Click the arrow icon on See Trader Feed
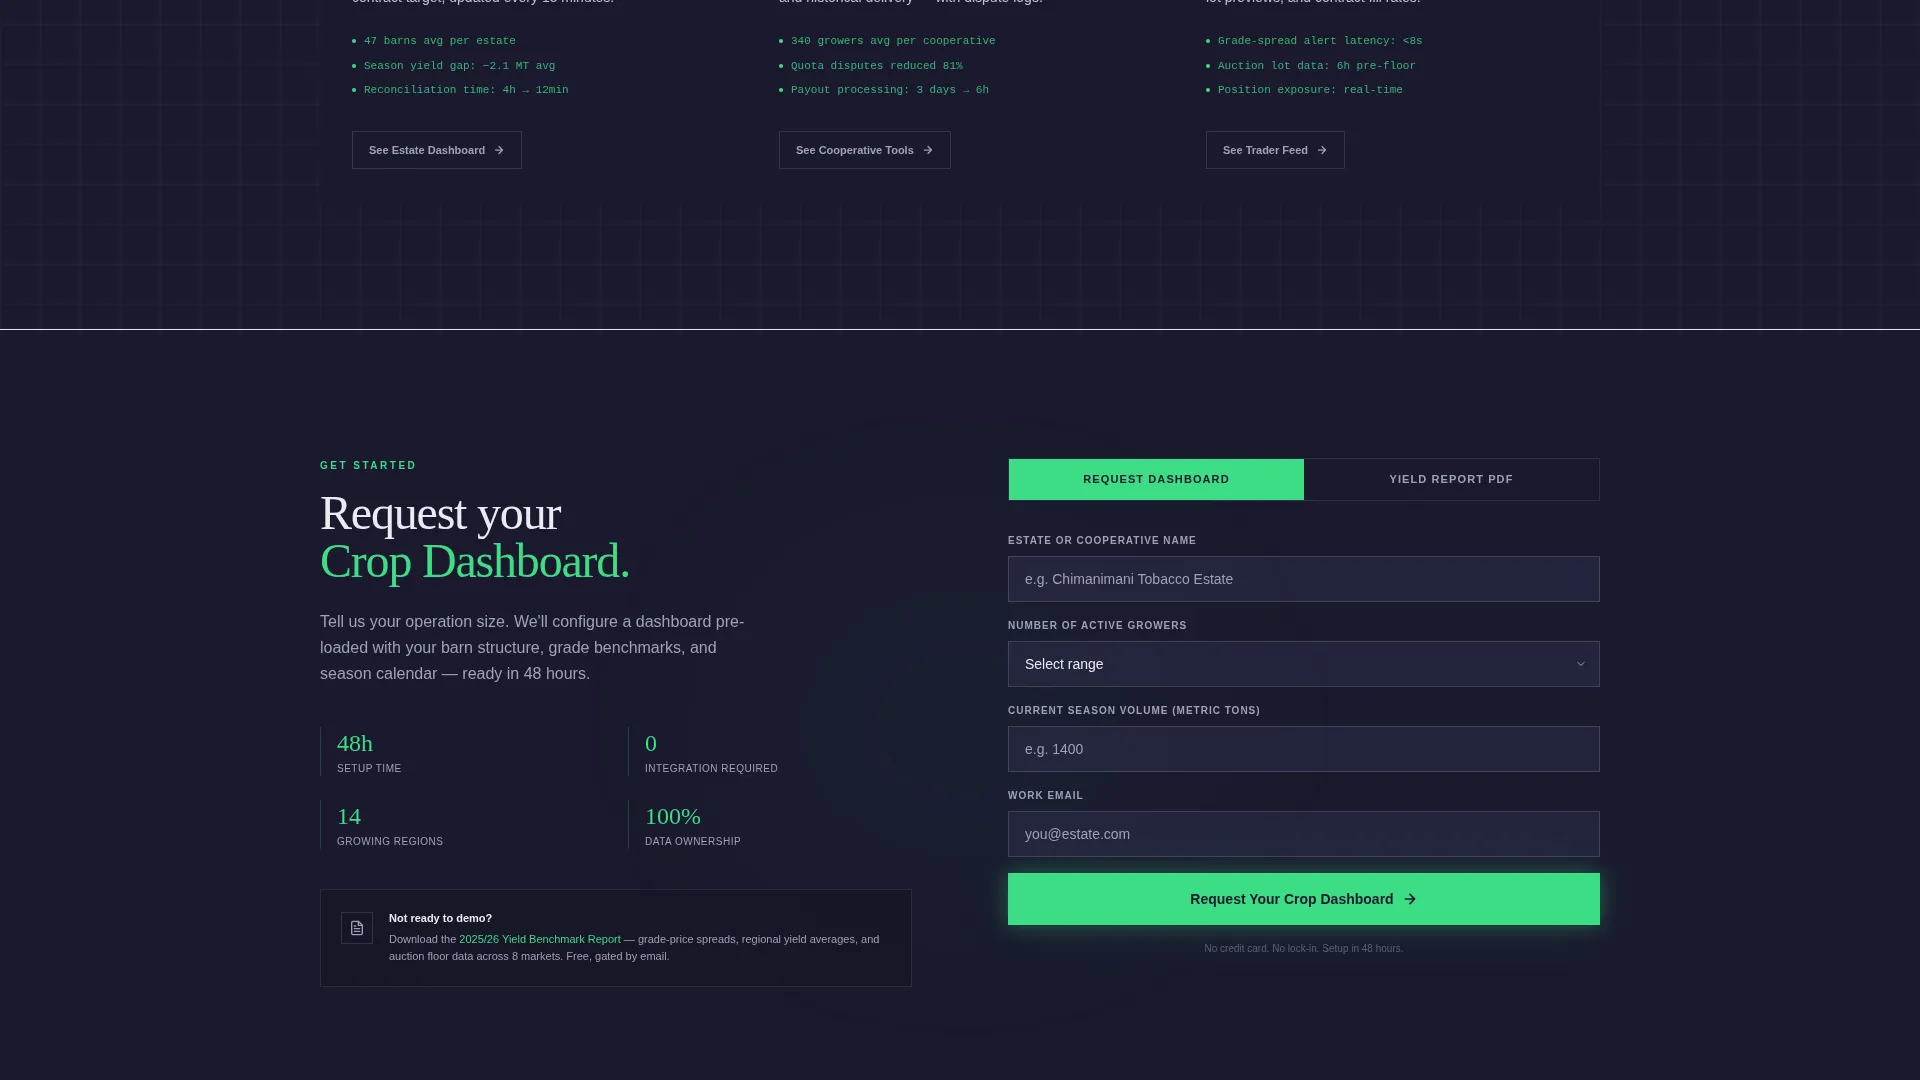1920x1080 pixels. click(x=1322, y=150)
